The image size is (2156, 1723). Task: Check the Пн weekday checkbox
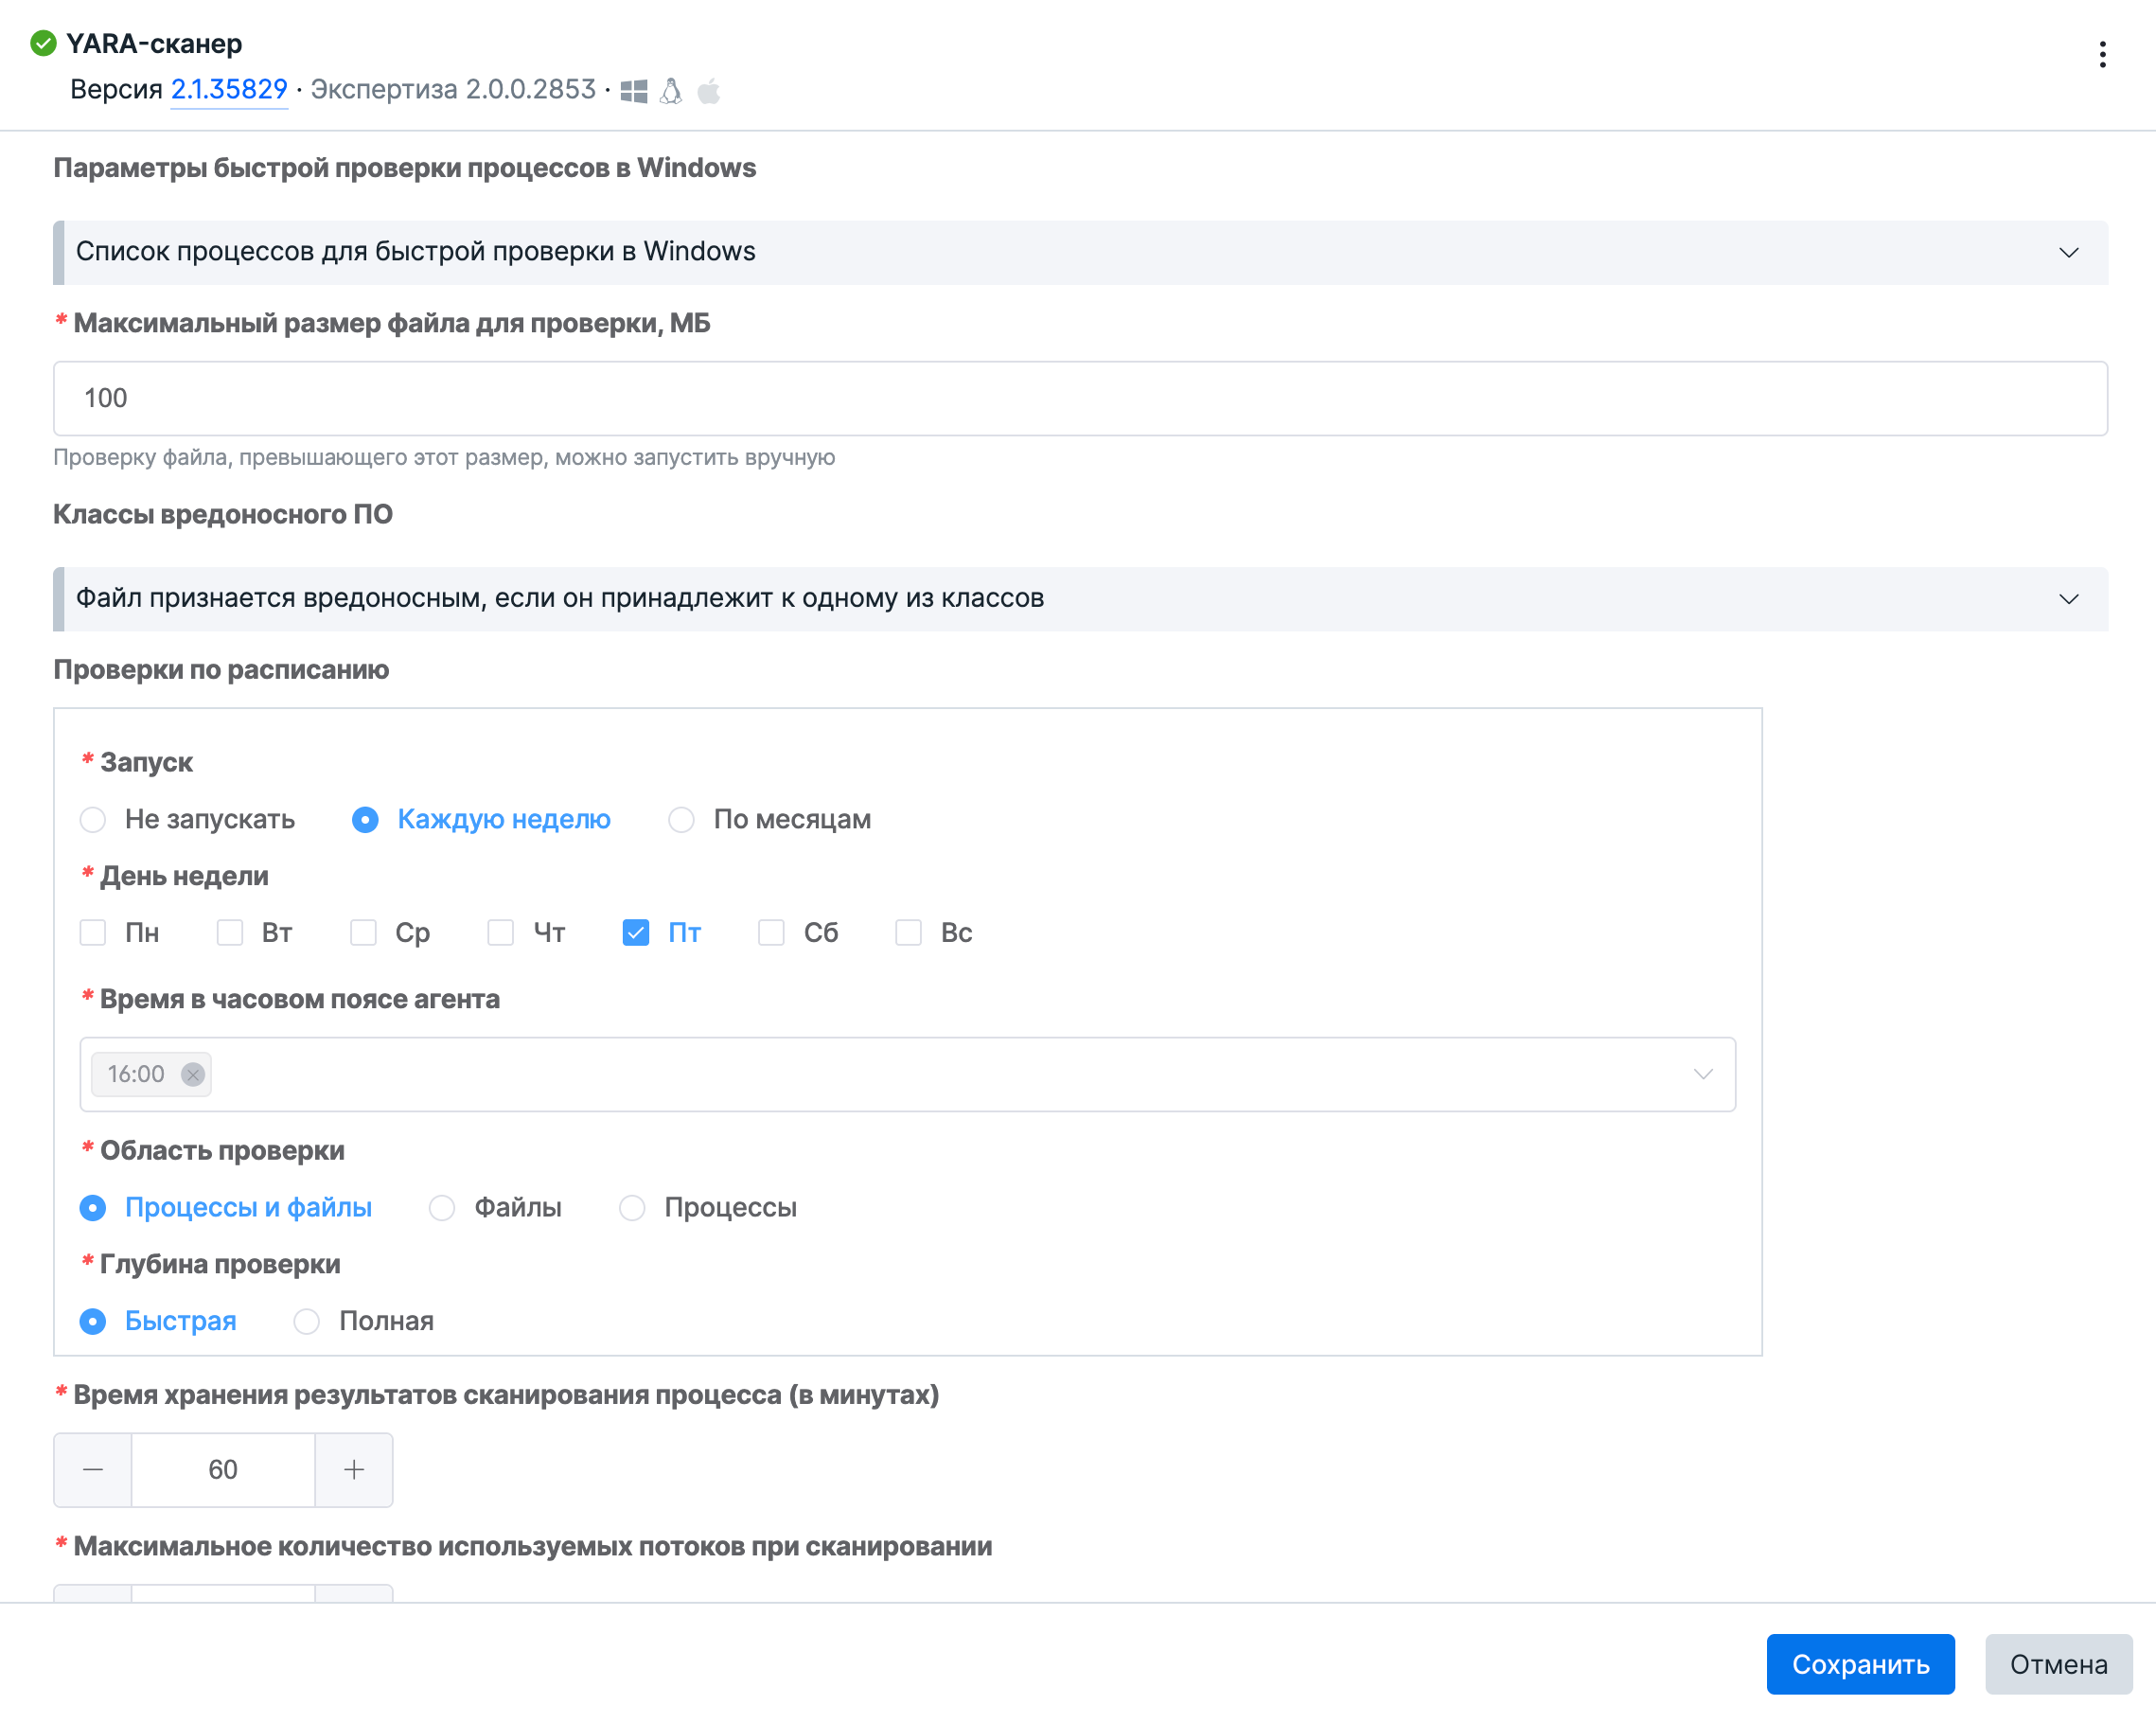pyautogui.click(x=93, y=932)
